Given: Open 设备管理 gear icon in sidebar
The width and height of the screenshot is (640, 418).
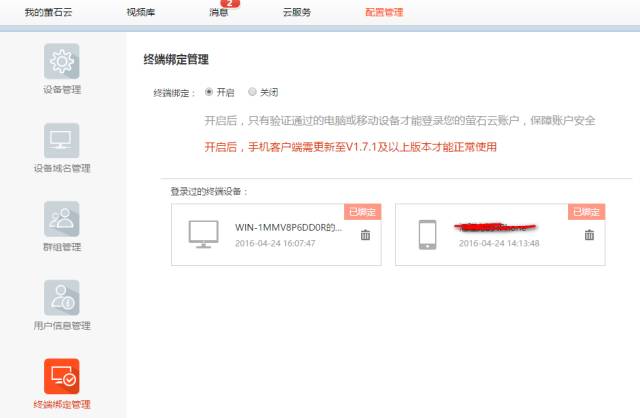Looking at the screenshot, I should 62,62.
